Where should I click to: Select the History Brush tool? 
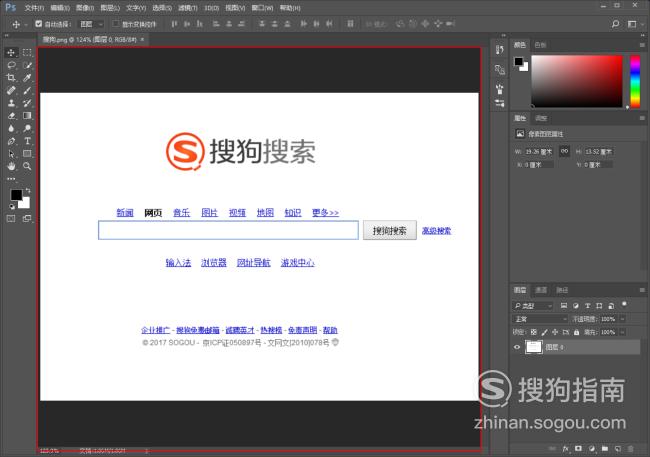point(27,103)
